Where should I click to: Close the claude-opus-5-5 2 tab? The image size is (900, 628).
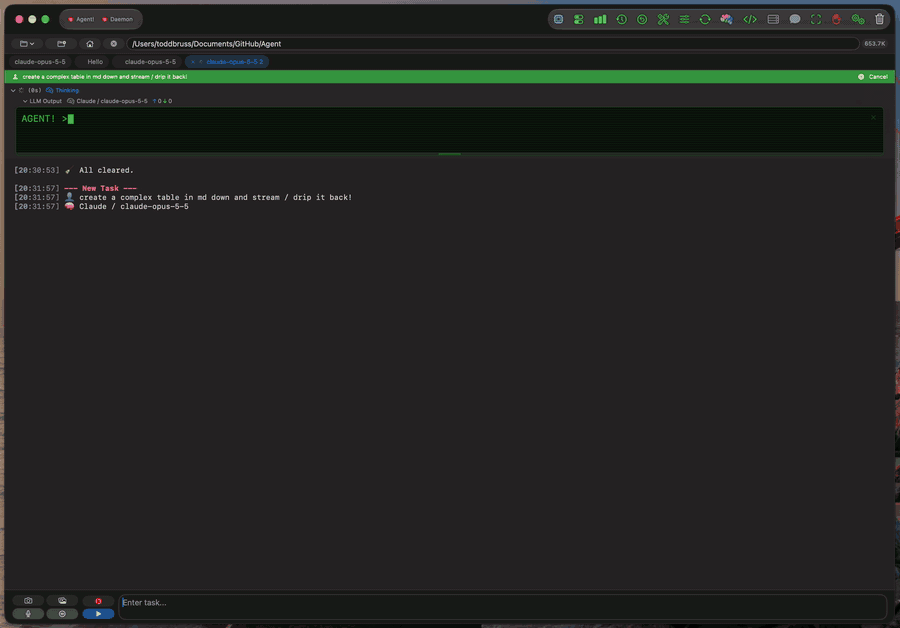coord(193,61)
